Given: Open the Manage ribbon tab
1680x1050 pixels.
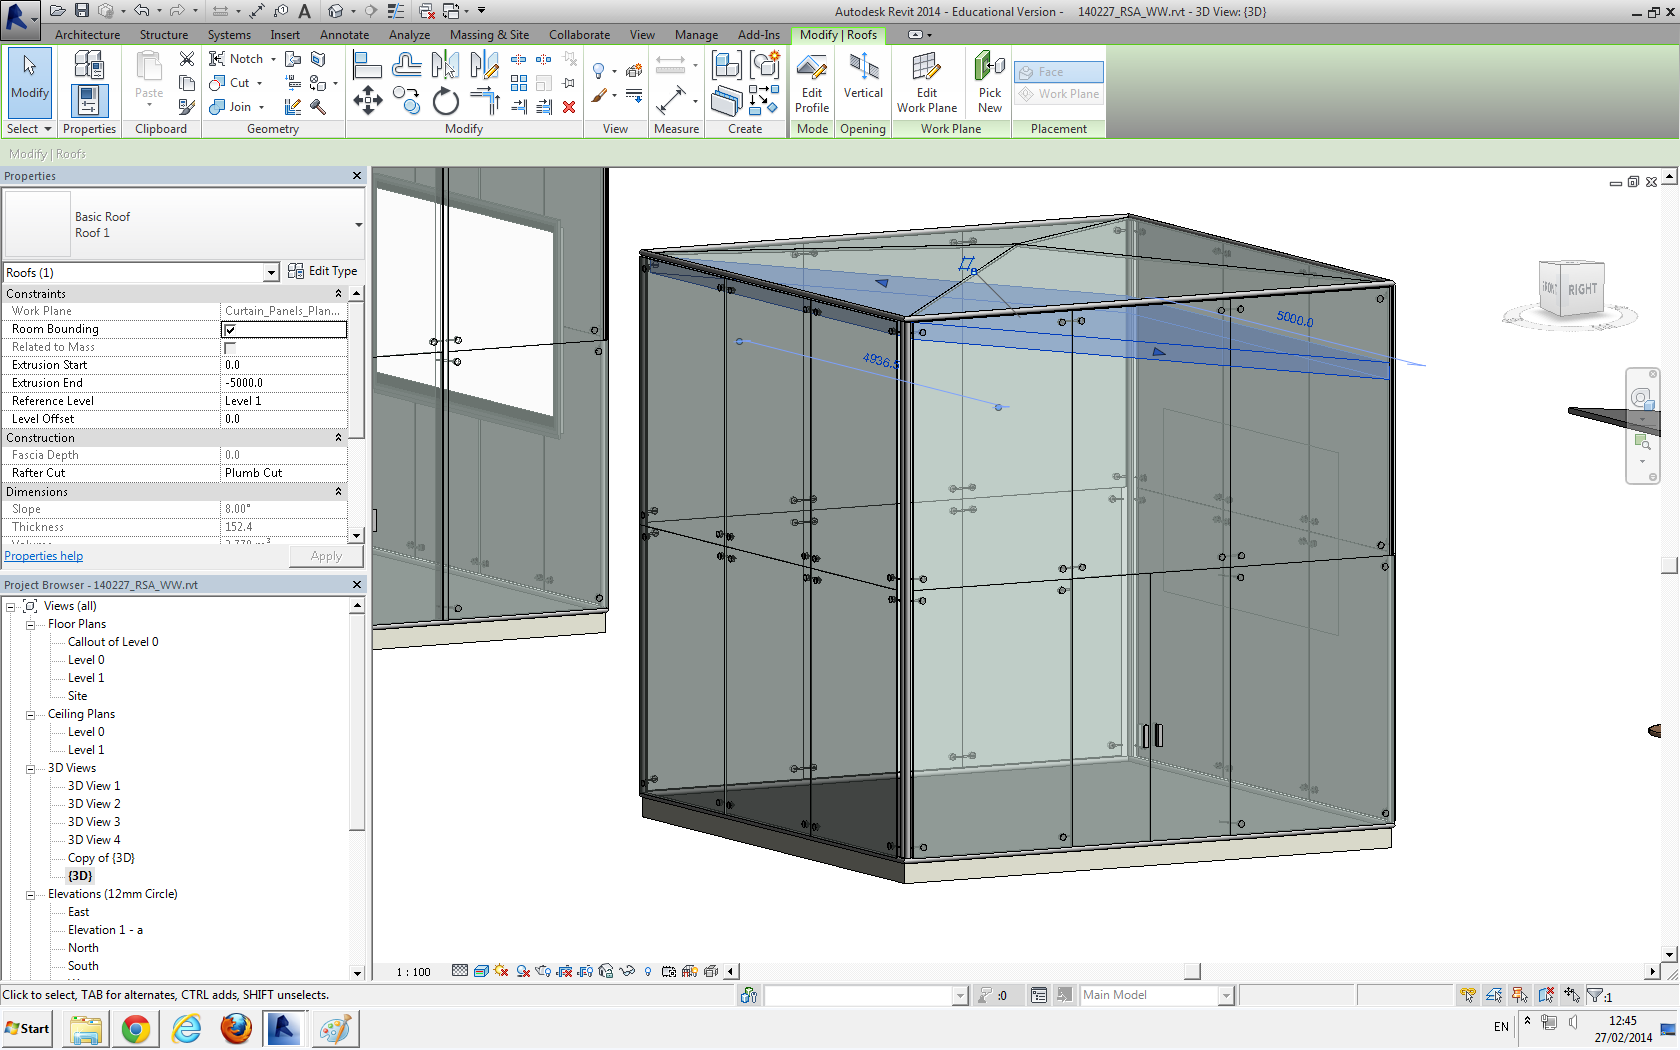Looking at the screenshot, I should click(696, 35).
